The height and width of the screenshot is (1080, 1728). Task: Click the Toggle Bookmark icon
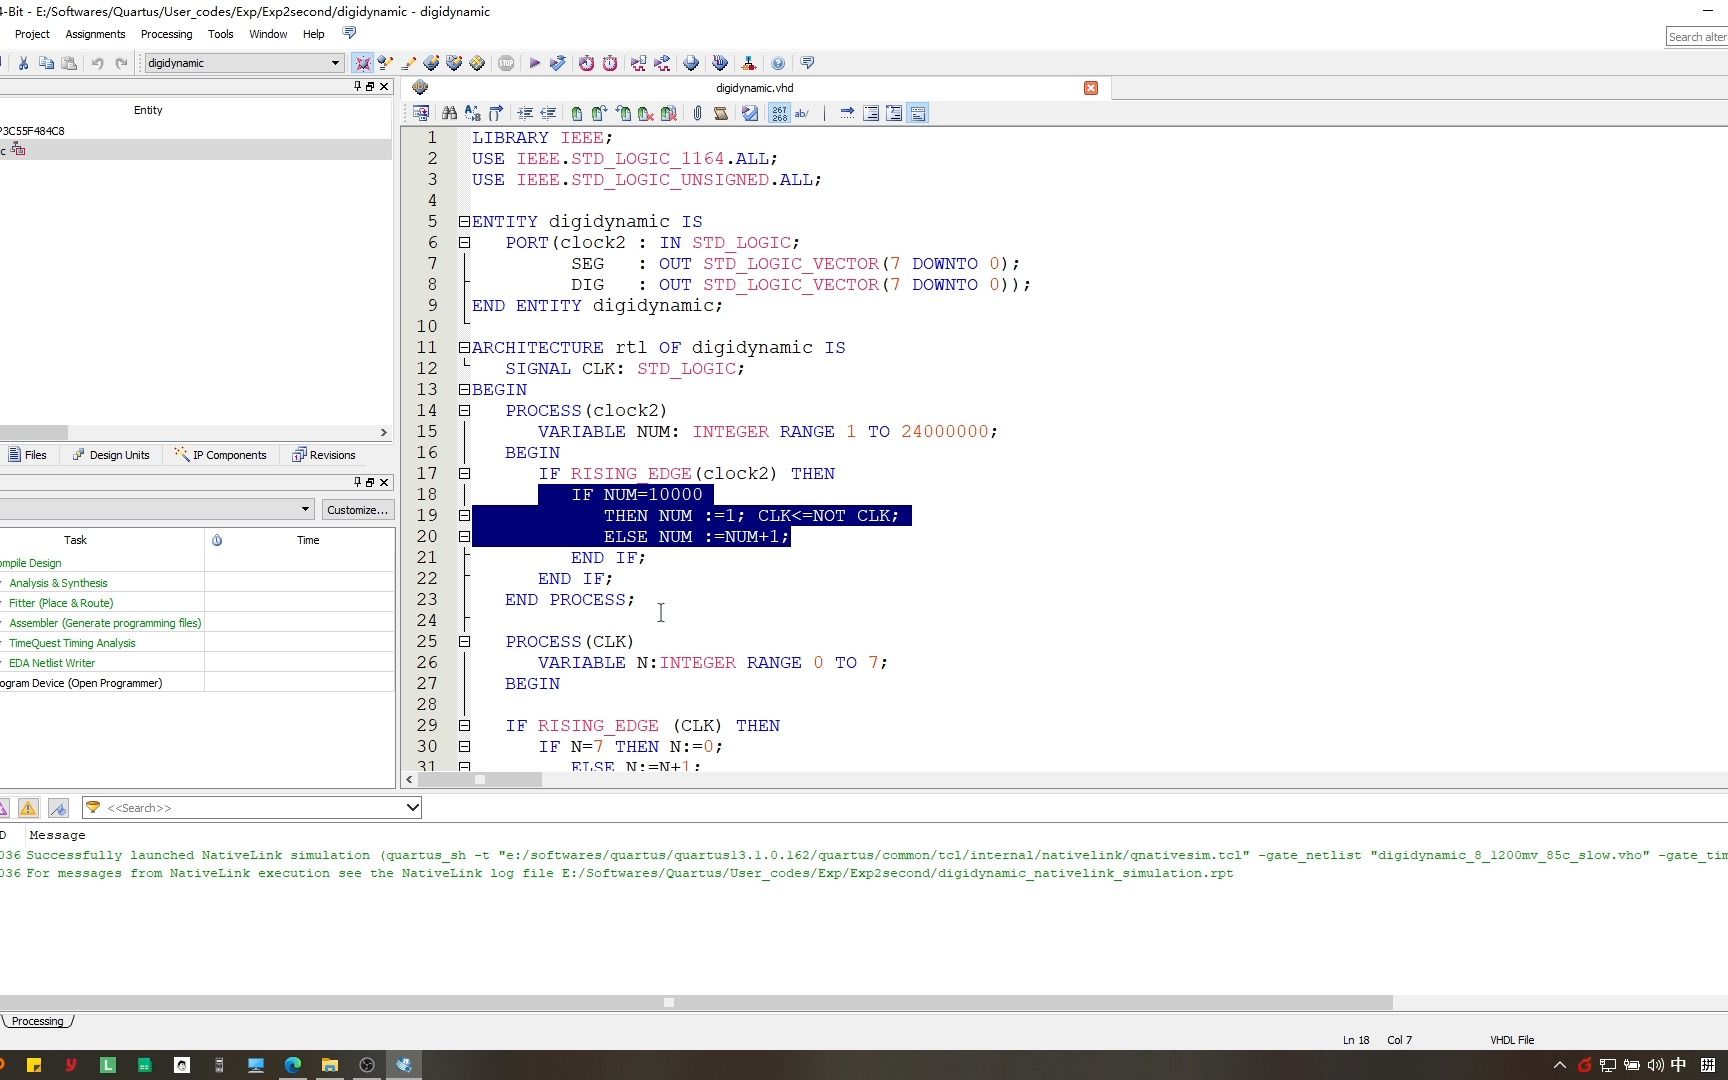click(x=576, y=114)
